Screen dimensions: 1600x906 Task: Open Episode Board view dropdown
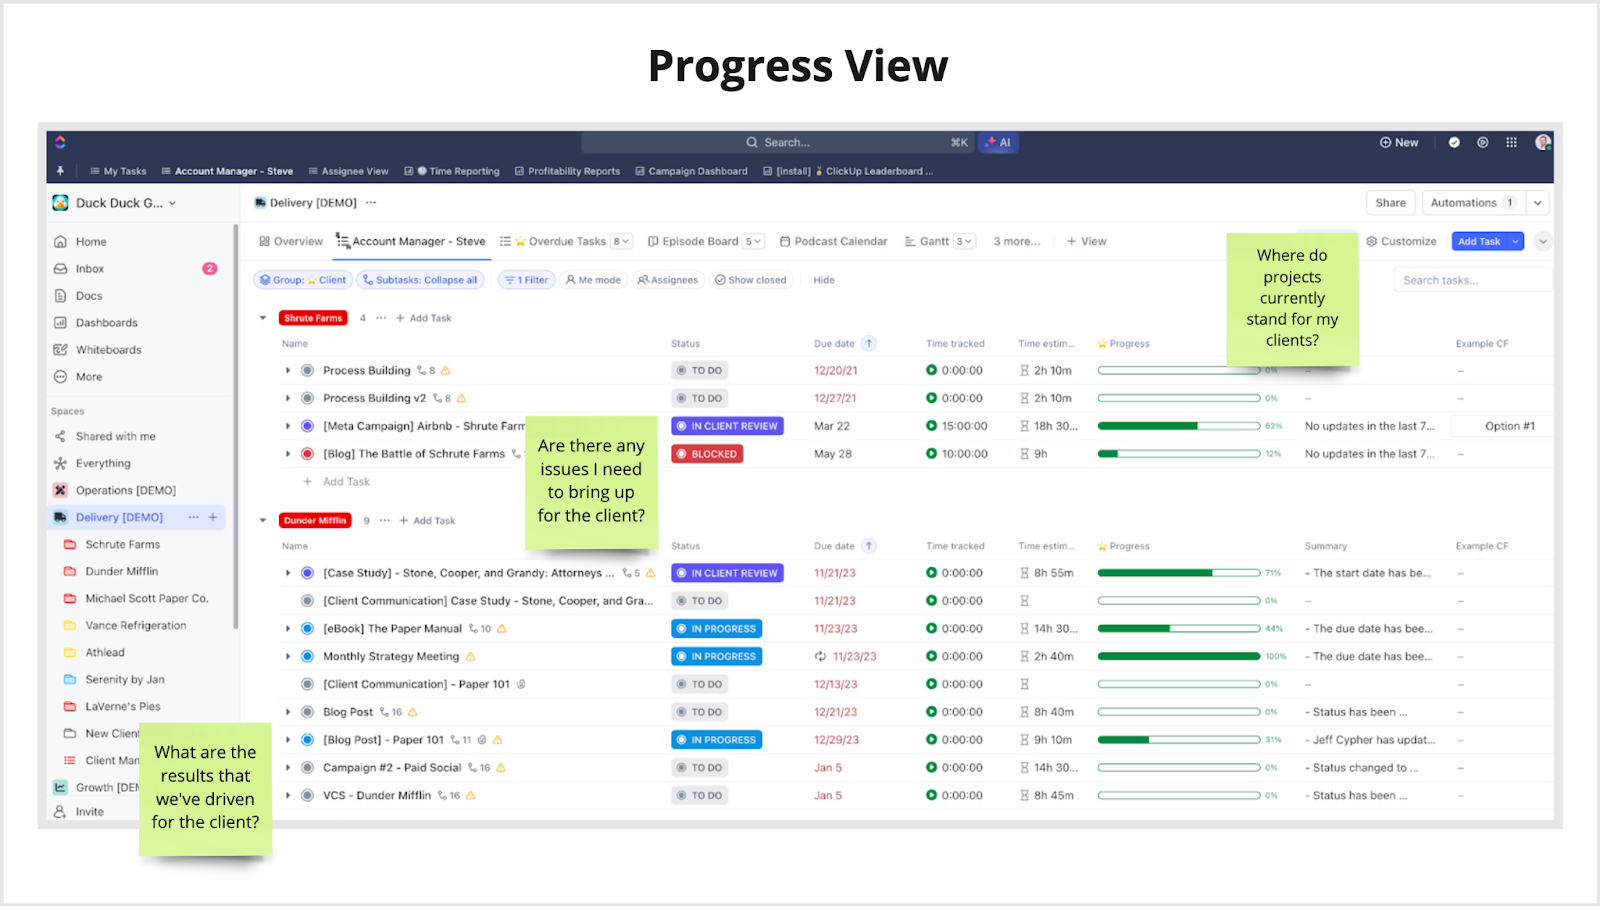[x=754, y=242]
